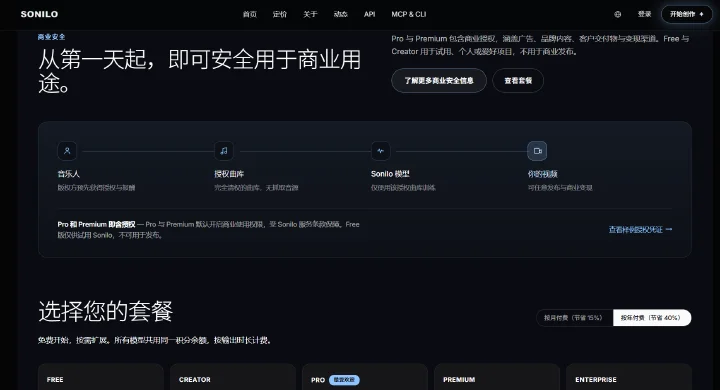Open the MCP & CLI nav item
This screenshot has height=390, width=720.
409,14
